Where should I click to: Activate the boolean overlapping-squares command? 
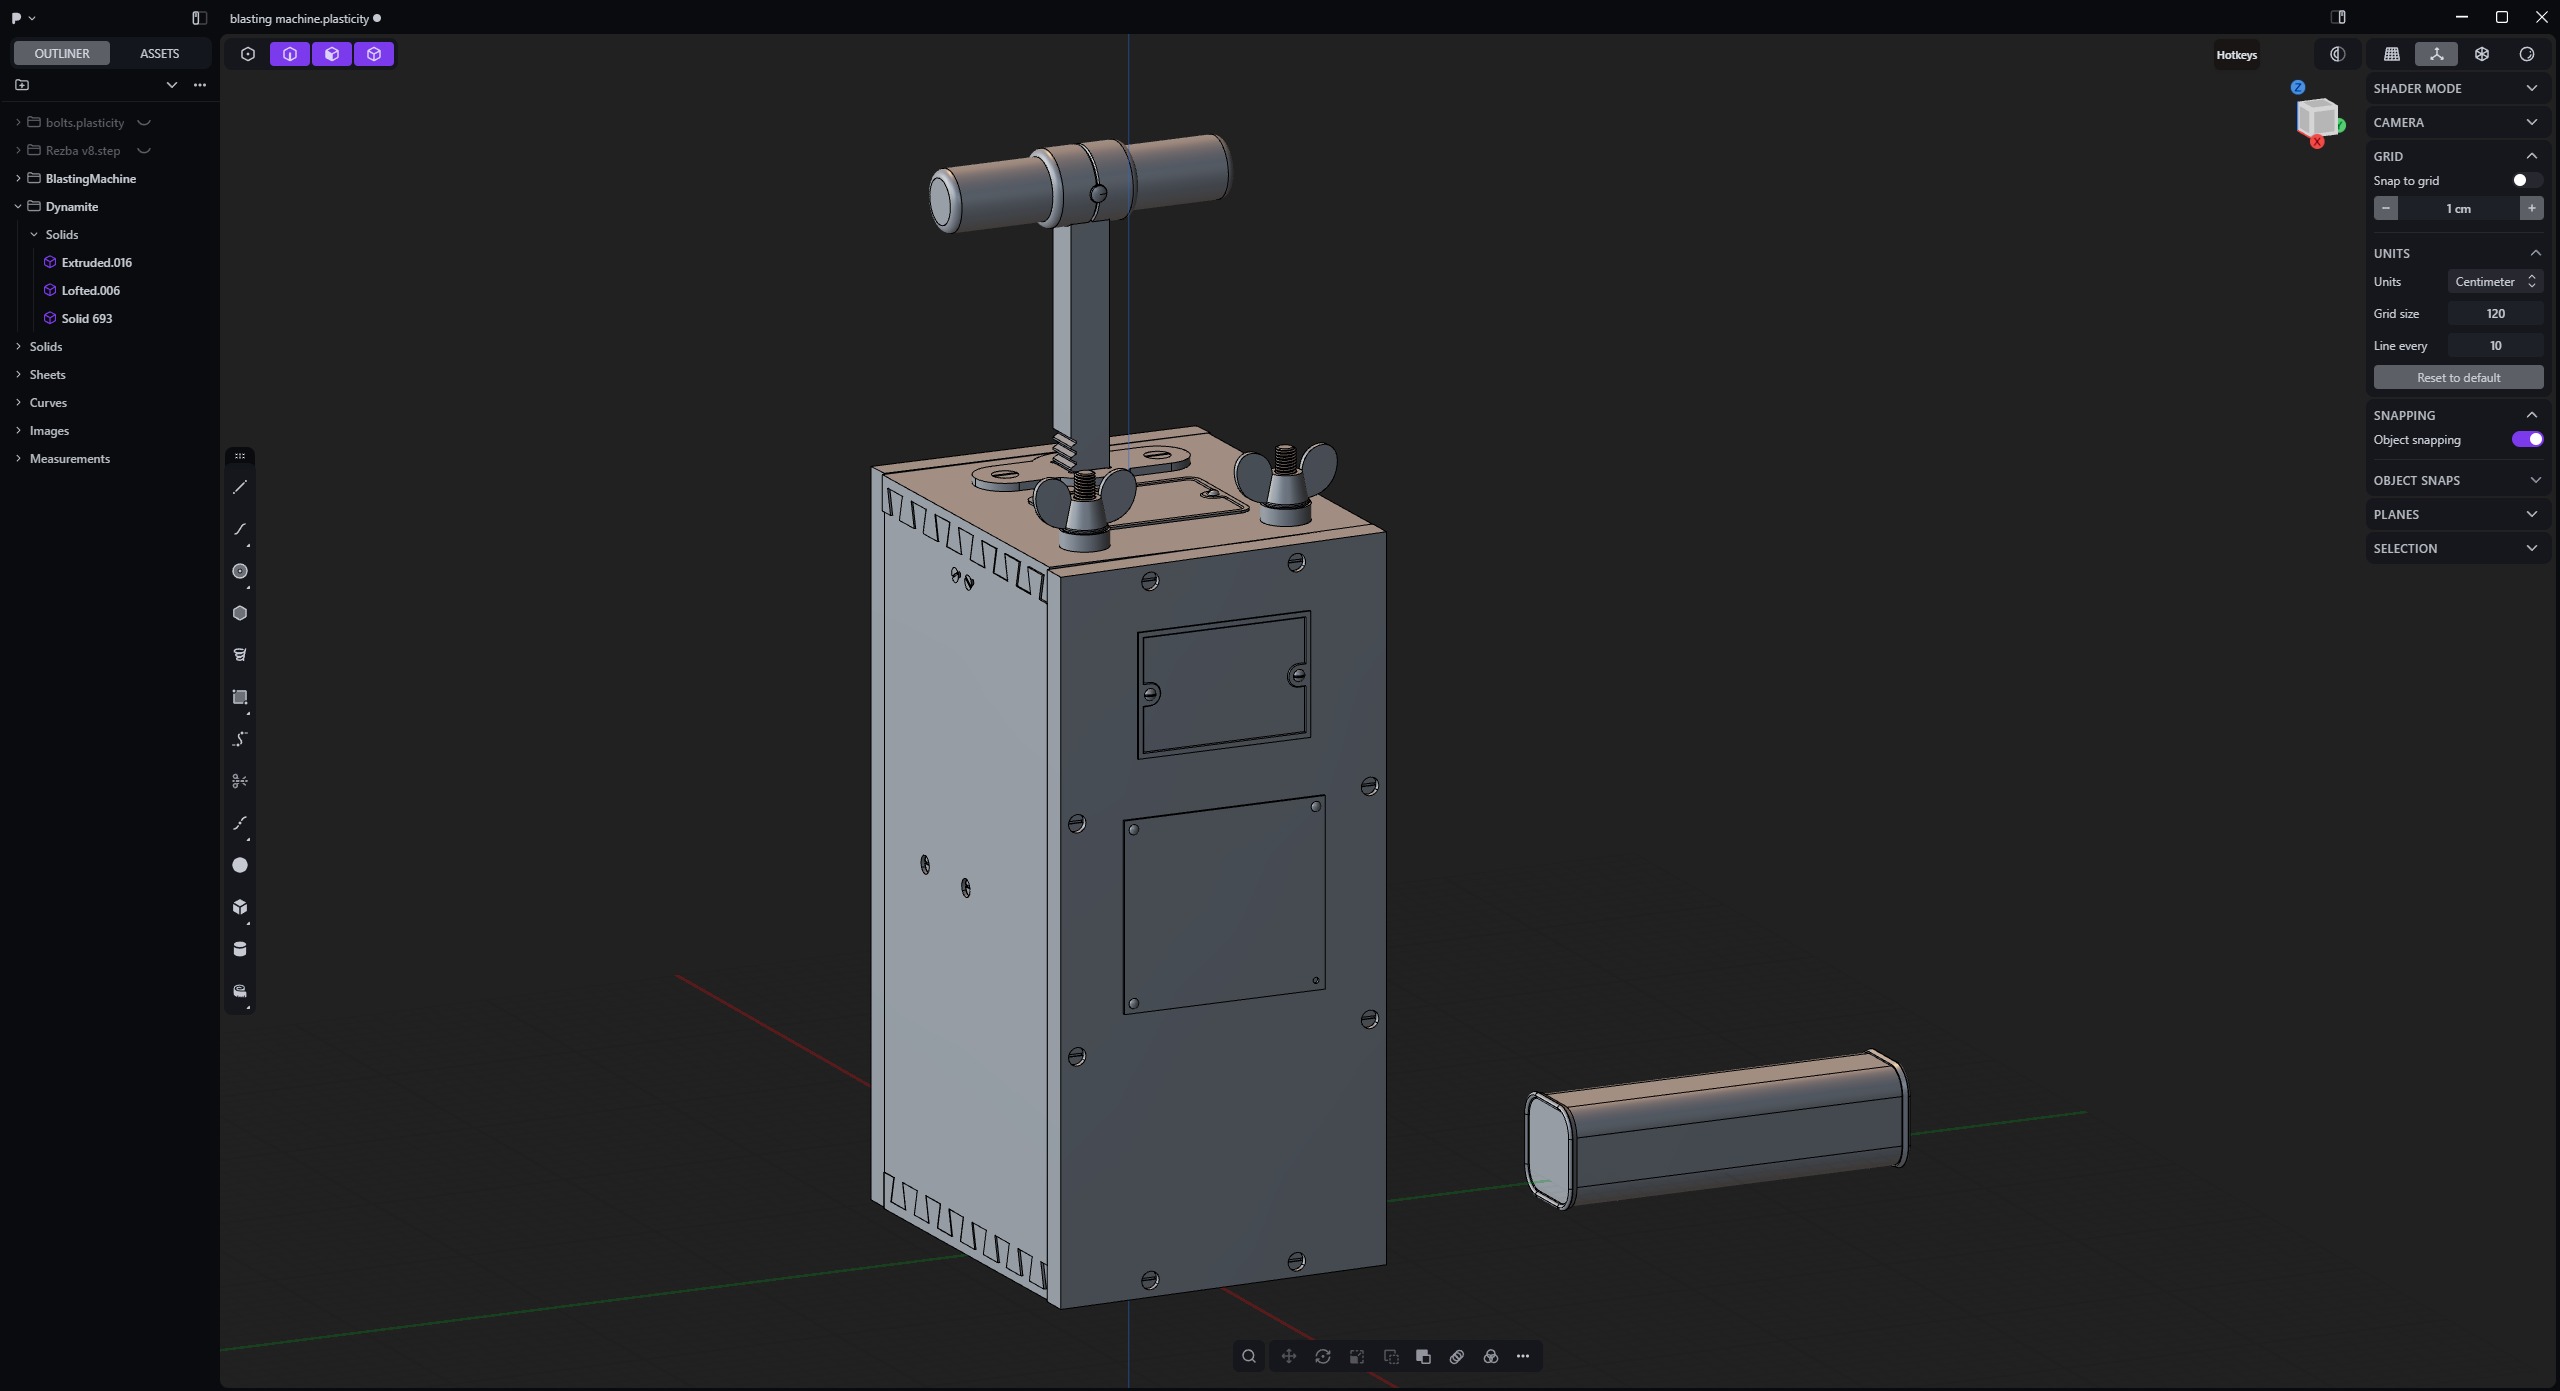[1423, 1356]
